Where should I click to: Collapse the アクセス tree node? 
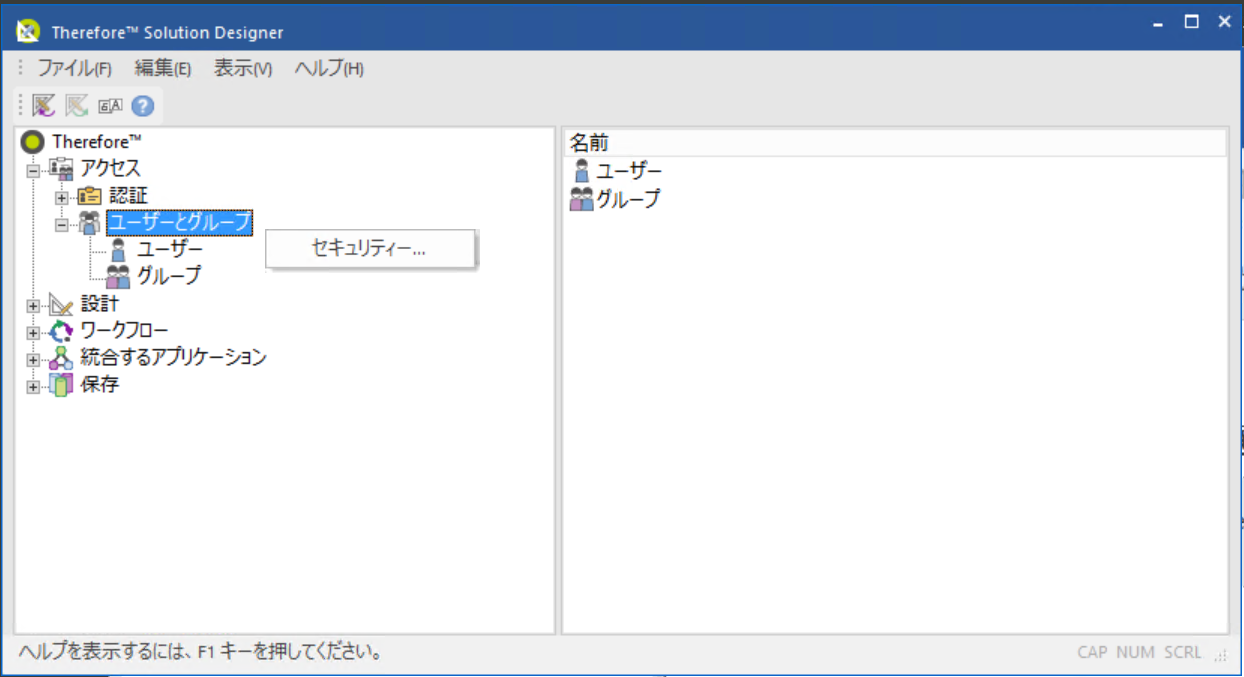coord(33,170)
